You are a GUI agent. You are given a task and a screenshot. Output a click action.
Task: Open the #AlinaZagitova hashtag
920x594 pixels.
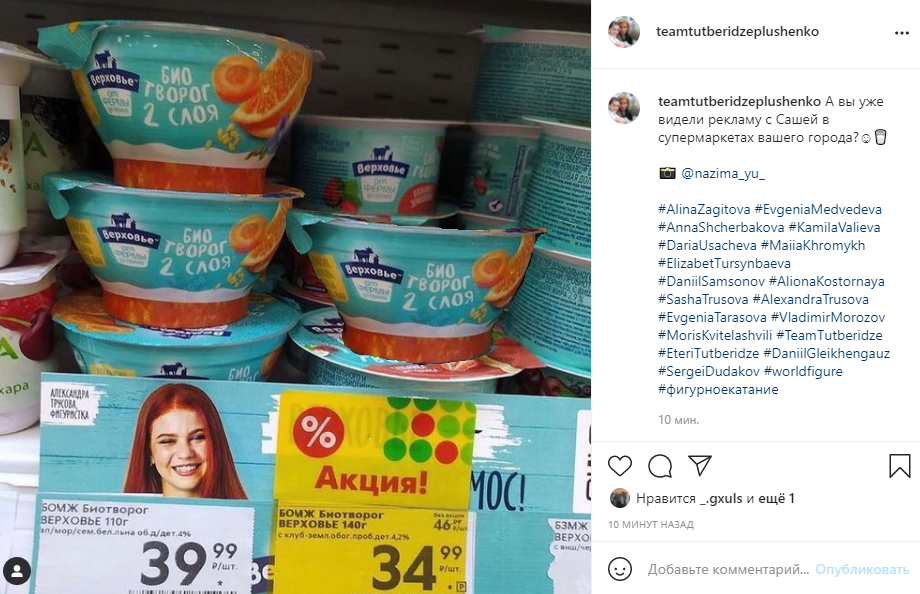point(704,210)
